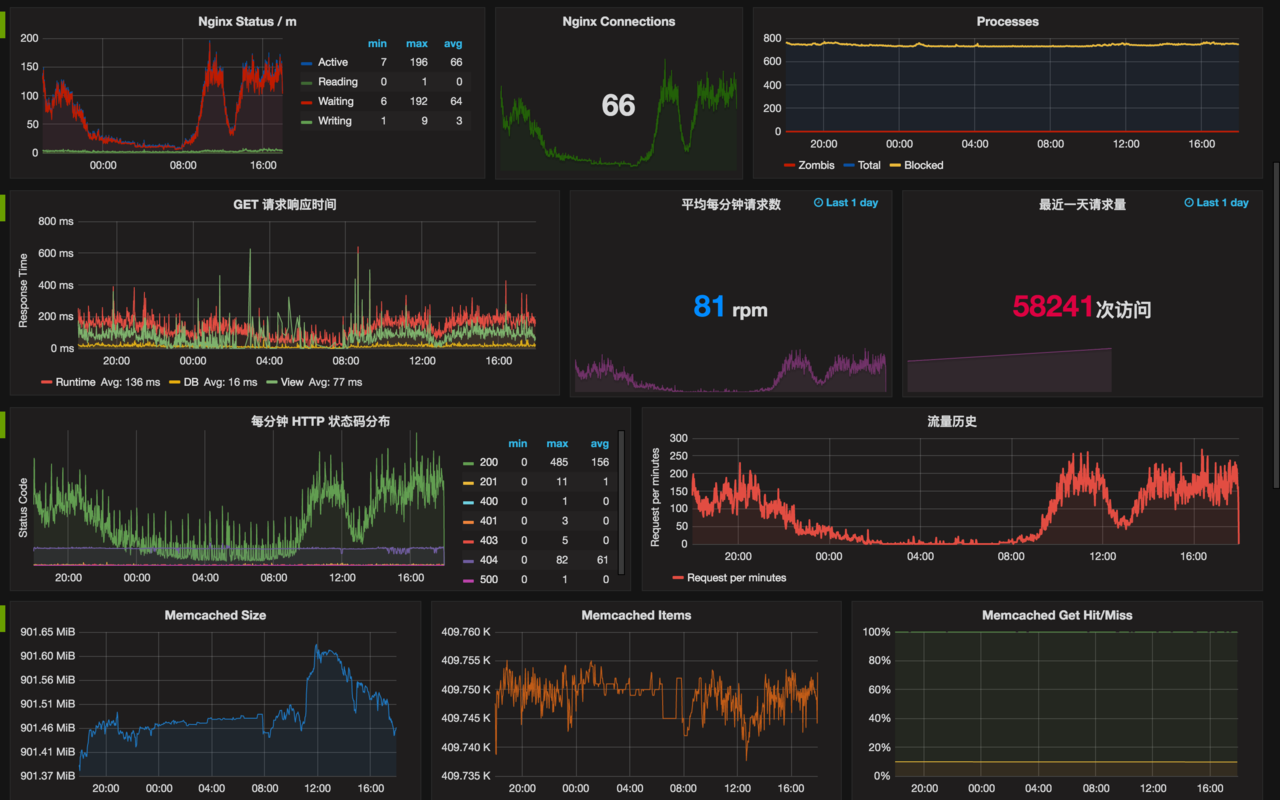Open the Memcached Items panel title menu
The height and width of the screenshot is (800, 1280).
[x=636, y=616]
